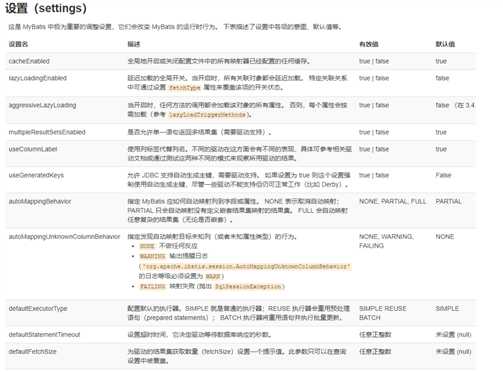Image resolution: width=503 pixels, height=372 pixels.
Task: Click default value 'false' for lazyLoadingEnabled
Action: (442, 78)
